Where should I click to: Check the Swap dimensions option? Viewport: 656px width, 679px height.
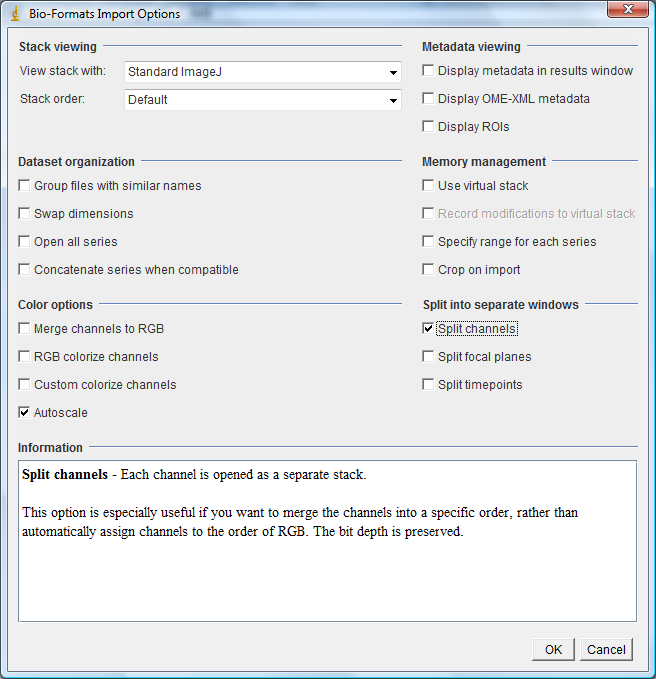[x=25, y=214]
